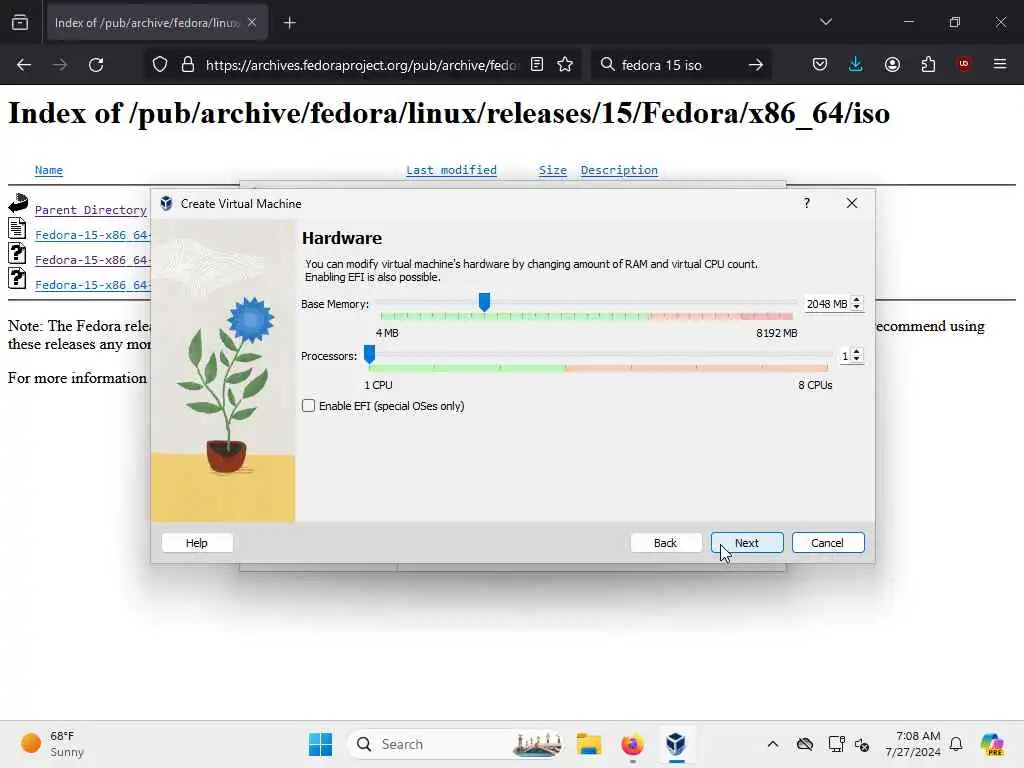
Task: Open Firefox extensions puzzle icon
Action: [x=928, y=64]
